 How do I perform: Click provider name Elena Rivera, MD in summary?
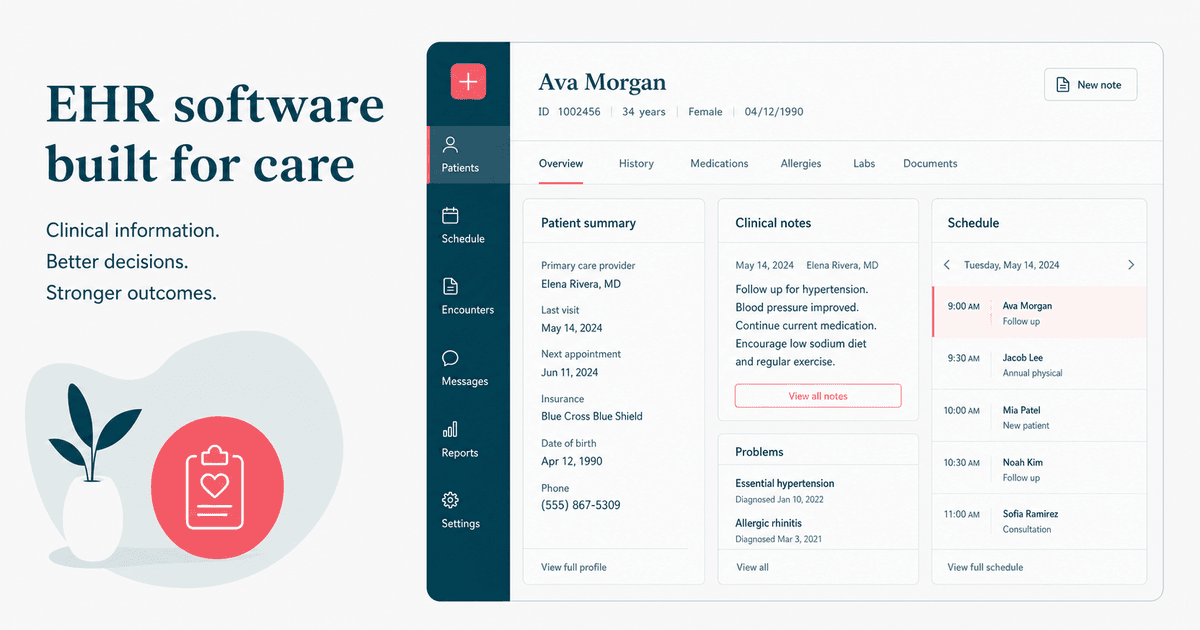581,284
